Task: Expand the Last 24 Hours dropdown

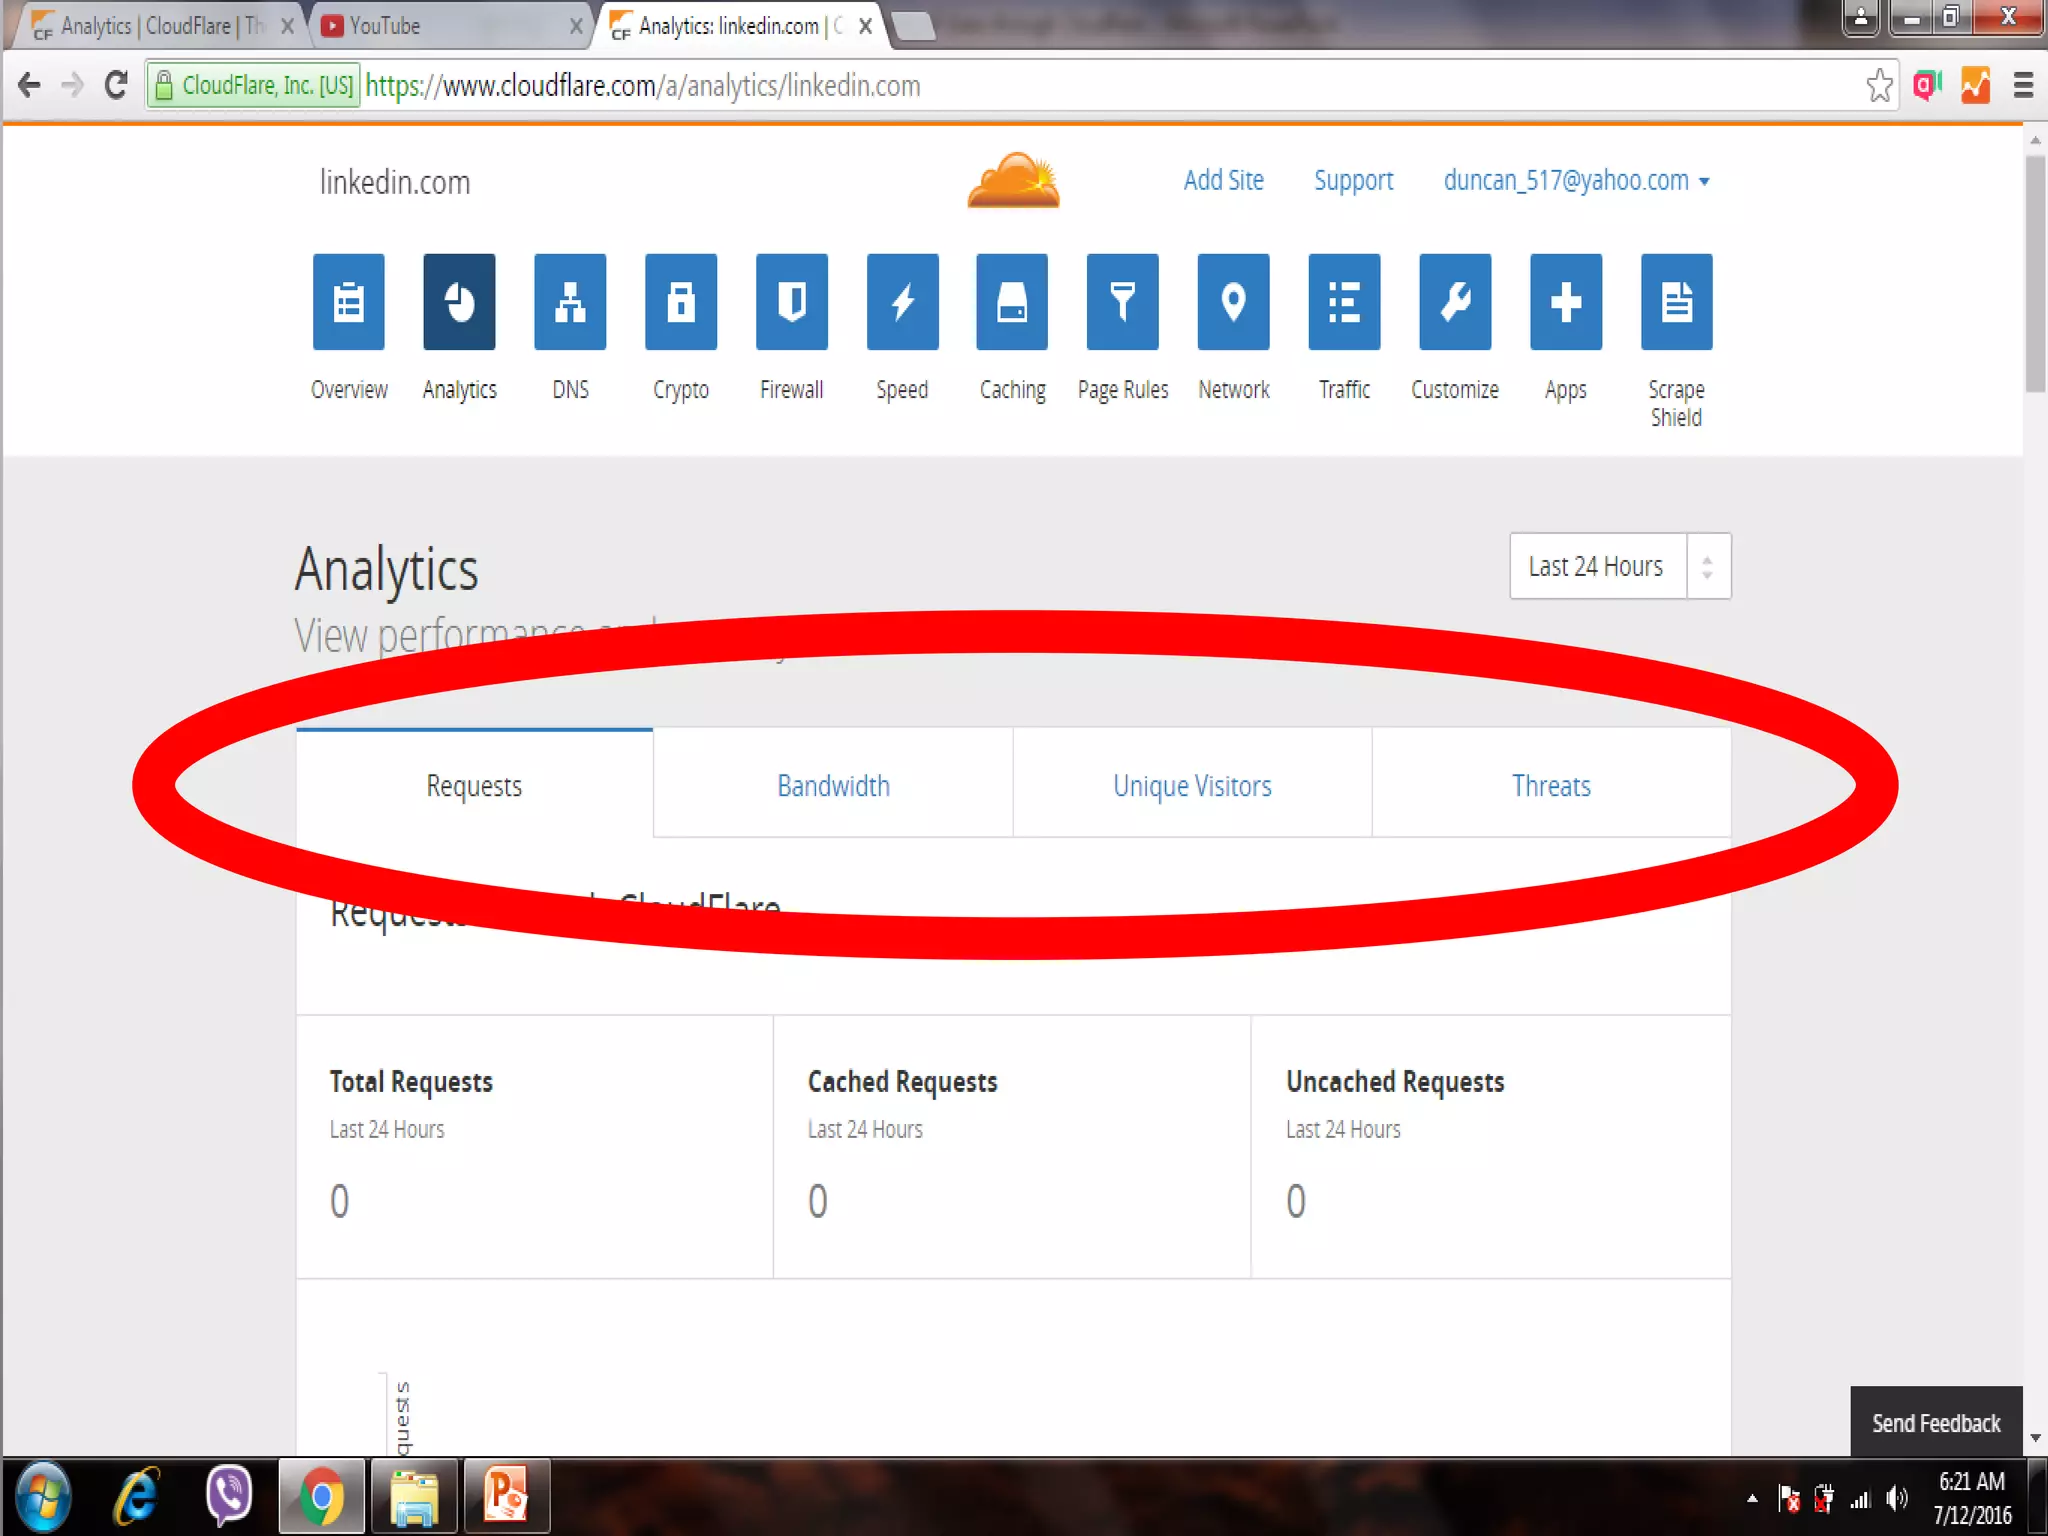Action: click(1619, 566)
